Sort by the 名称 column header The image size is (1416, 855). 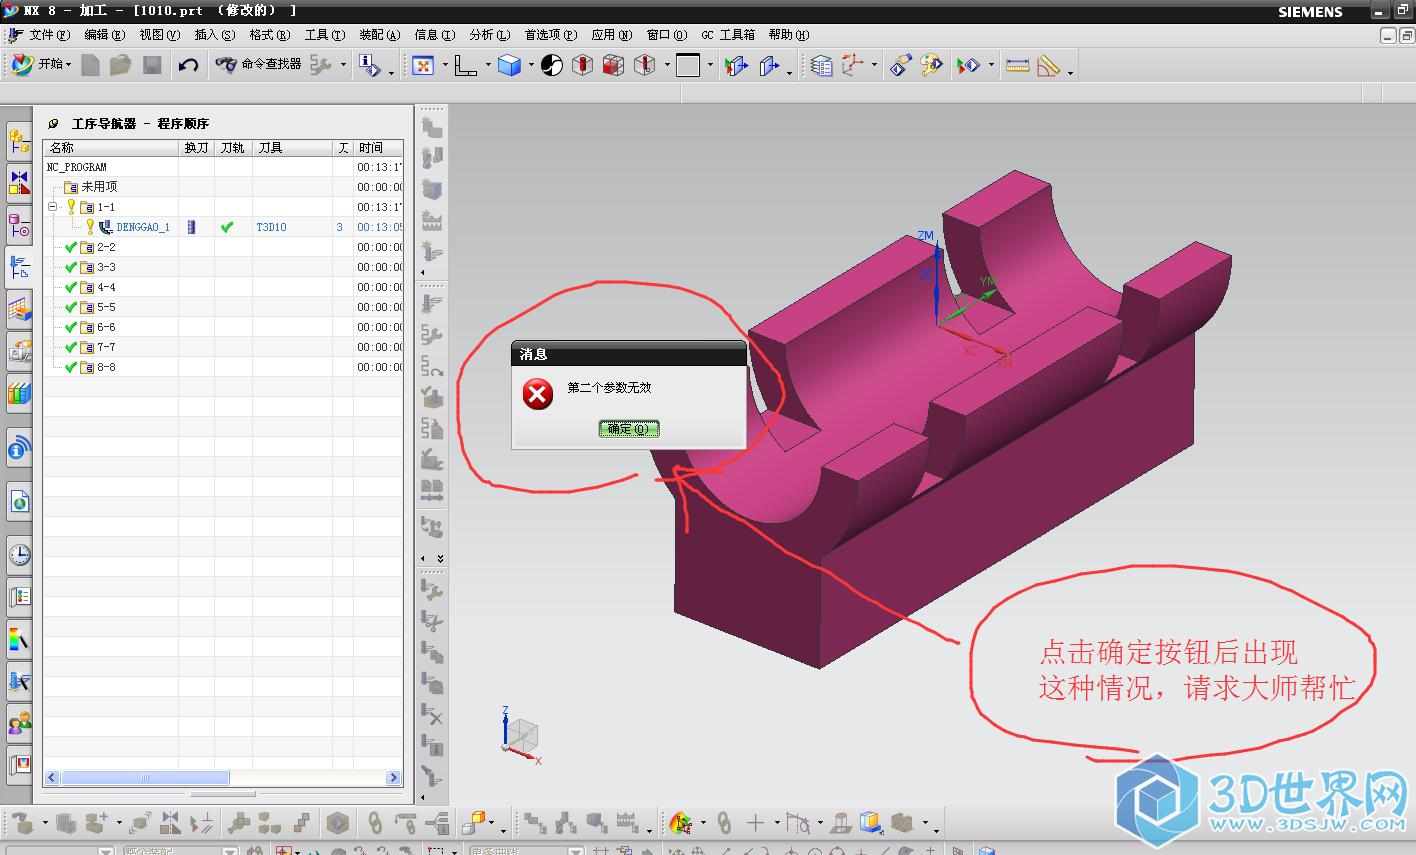point(111,147)
